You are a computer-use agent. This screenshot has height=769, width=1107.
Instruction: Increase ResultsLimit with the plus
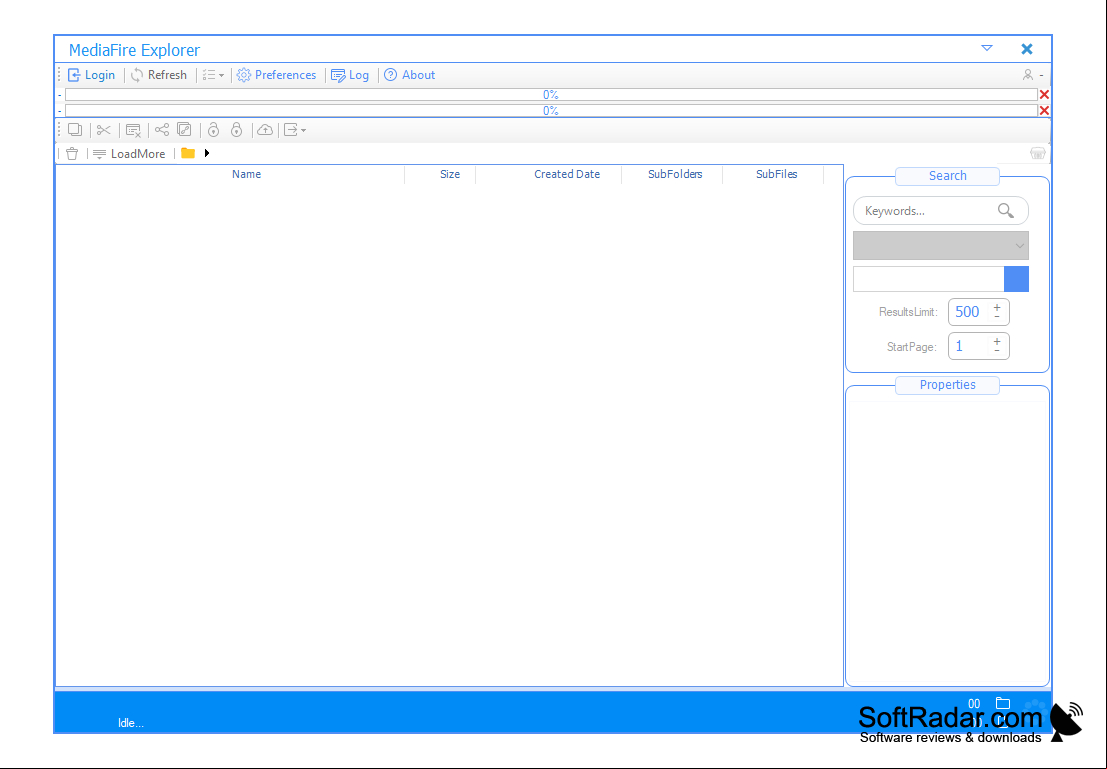coord(997,307)
